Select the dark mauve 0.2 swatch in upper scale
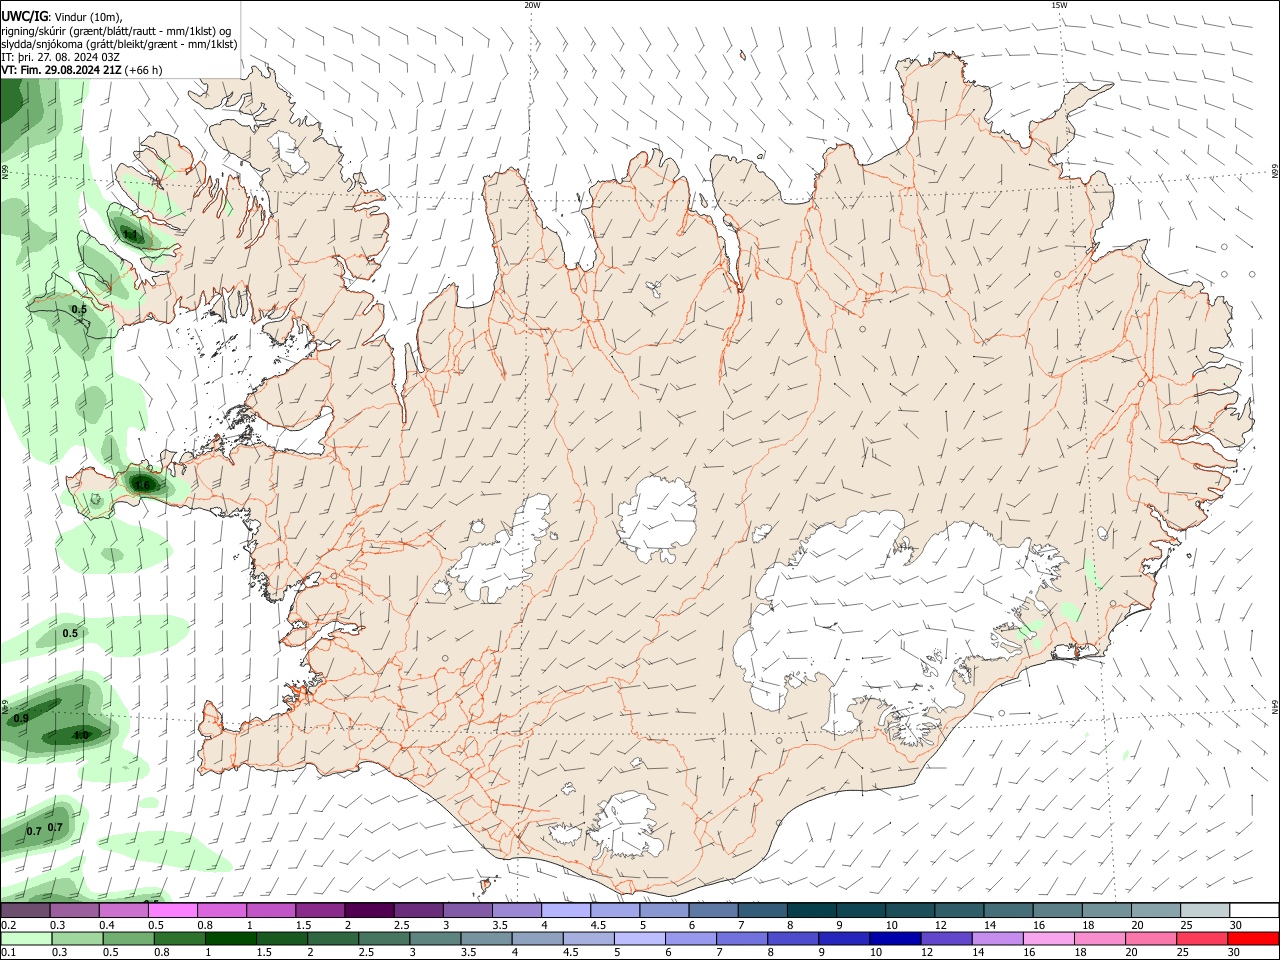 click(25, 910)
